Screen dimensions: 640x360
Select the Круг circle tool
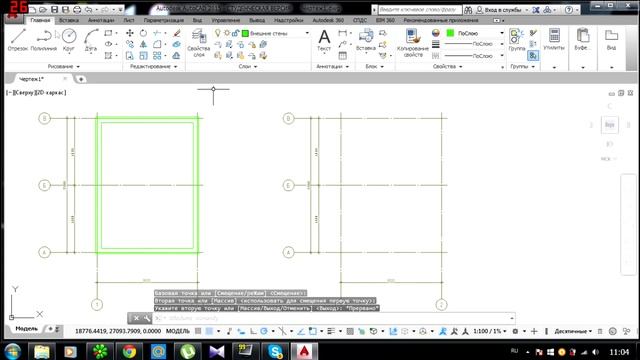[69, 40]
